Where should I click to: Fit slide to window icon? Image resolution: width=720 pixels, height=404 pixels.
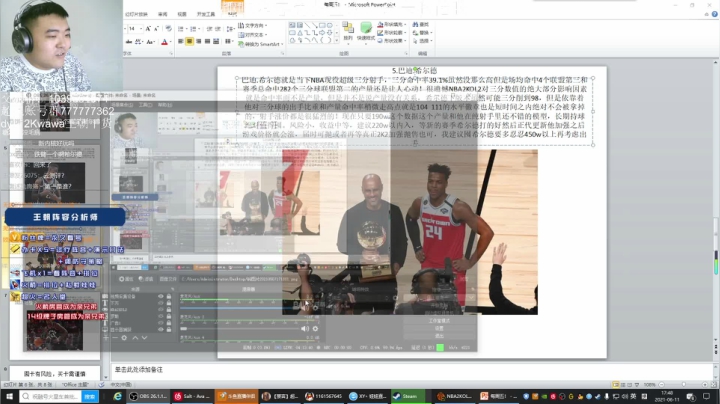[712, 384]
